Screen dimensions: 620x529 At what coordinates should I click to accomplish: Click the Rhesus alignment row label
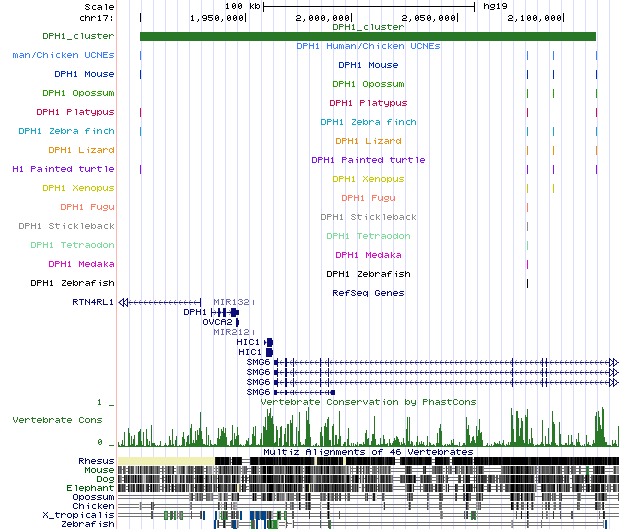click(96, 460)
